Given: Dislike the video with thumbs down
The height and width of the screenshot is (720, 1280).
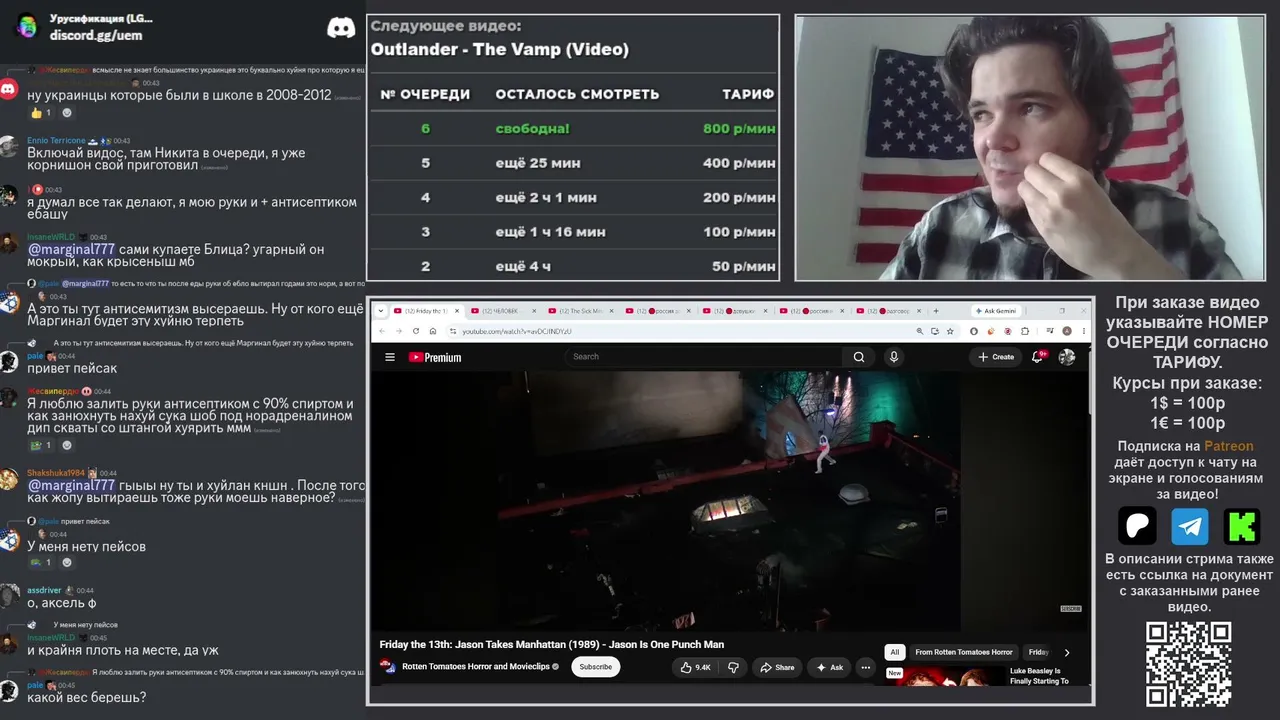Looking at the screenshot, I should click(x=733, y=667).
